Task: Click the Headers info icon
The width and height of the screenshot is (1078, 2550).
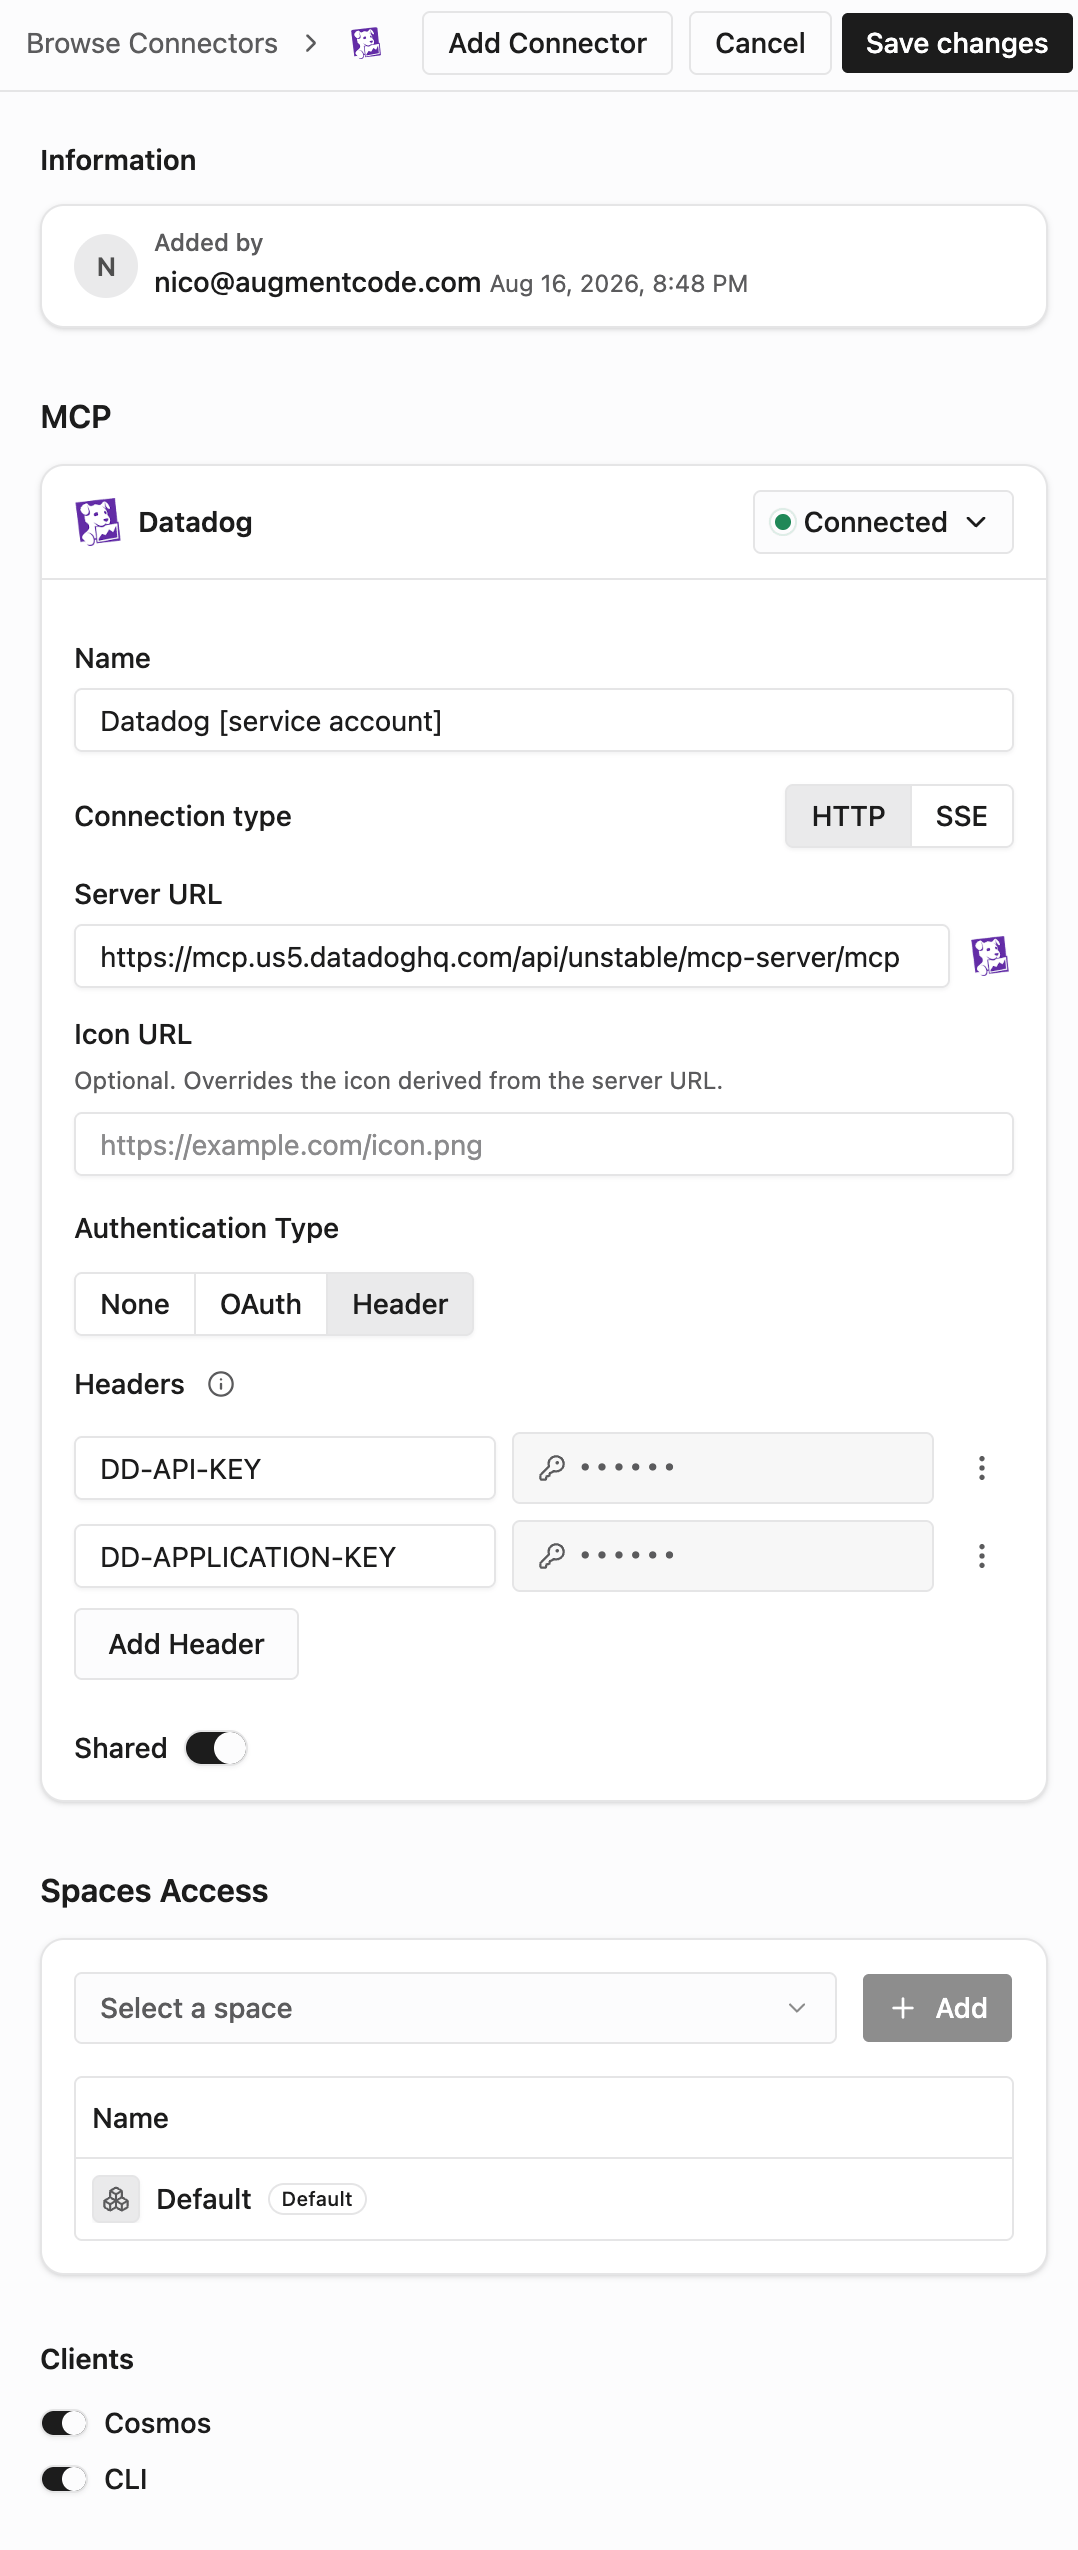Action: point(221,1384)
